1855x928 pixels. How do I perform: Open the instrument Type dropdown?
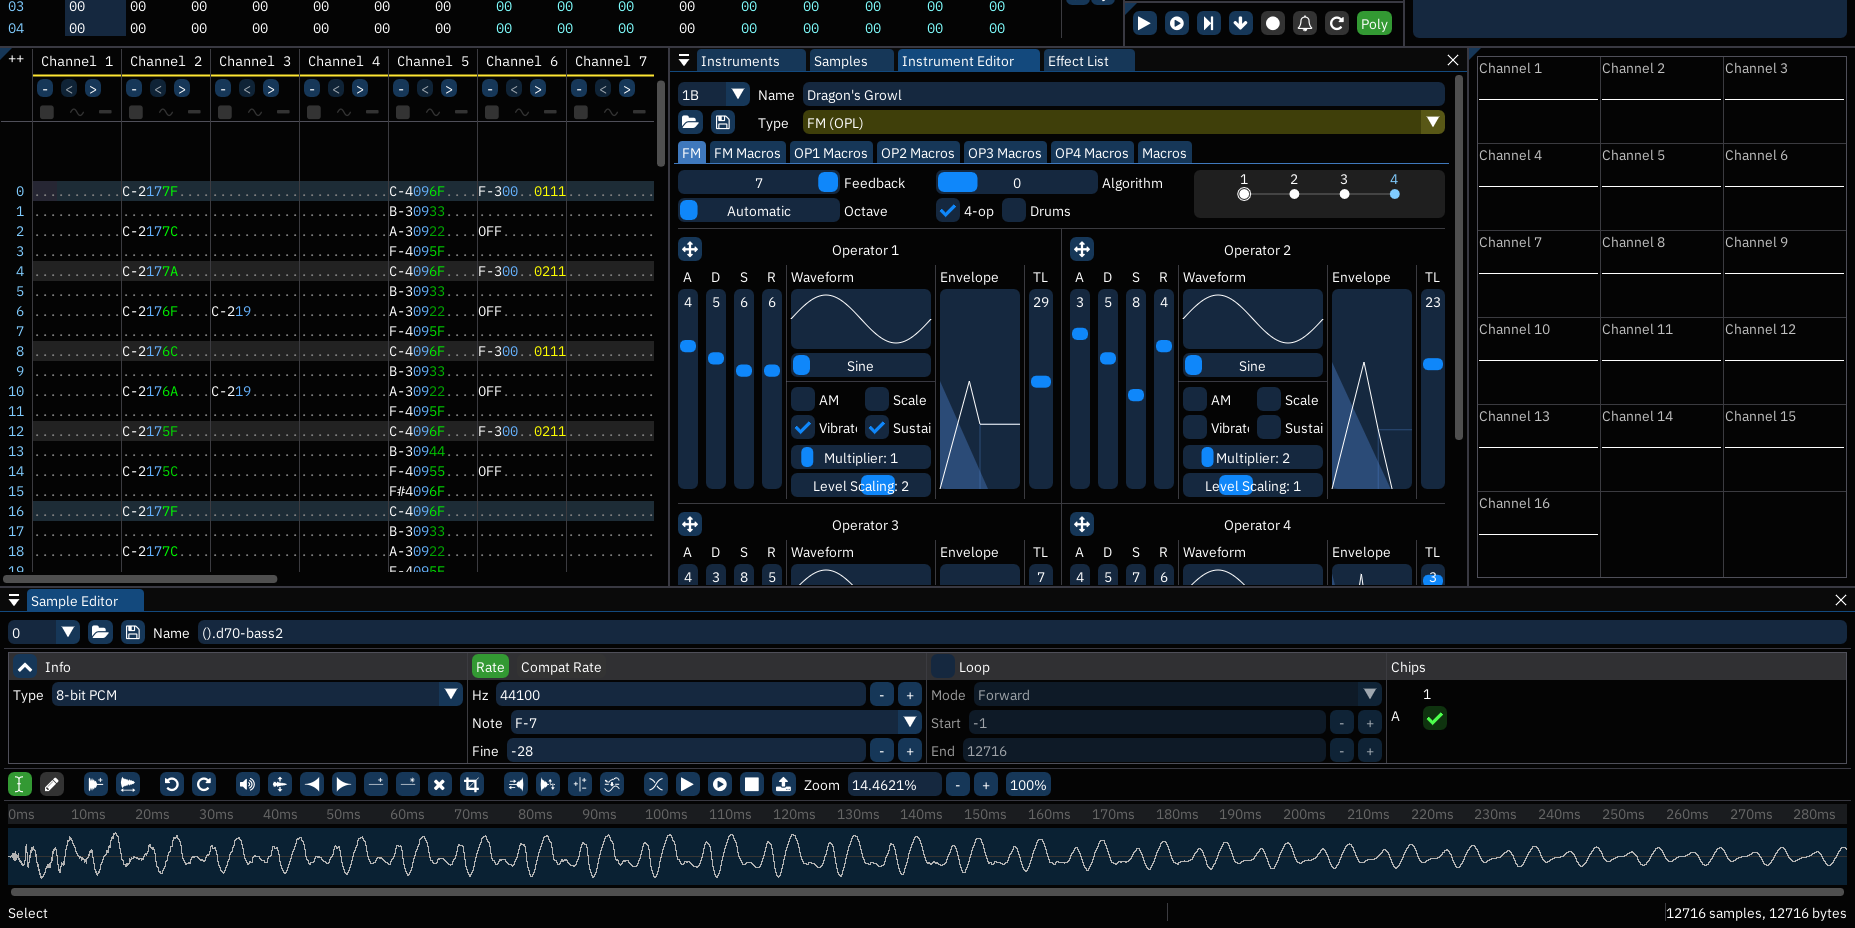tap(1433, 122)
